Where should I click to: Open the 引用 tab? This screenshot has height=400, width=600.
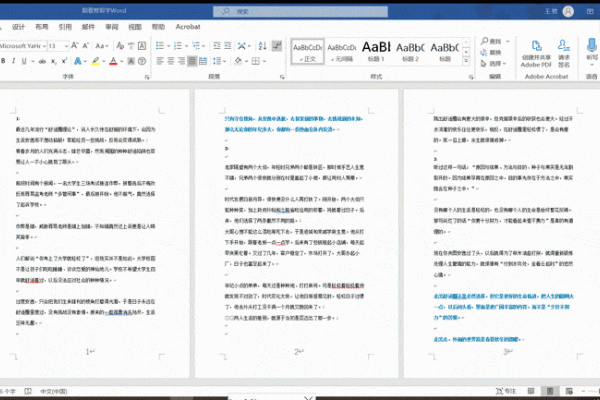65,27
